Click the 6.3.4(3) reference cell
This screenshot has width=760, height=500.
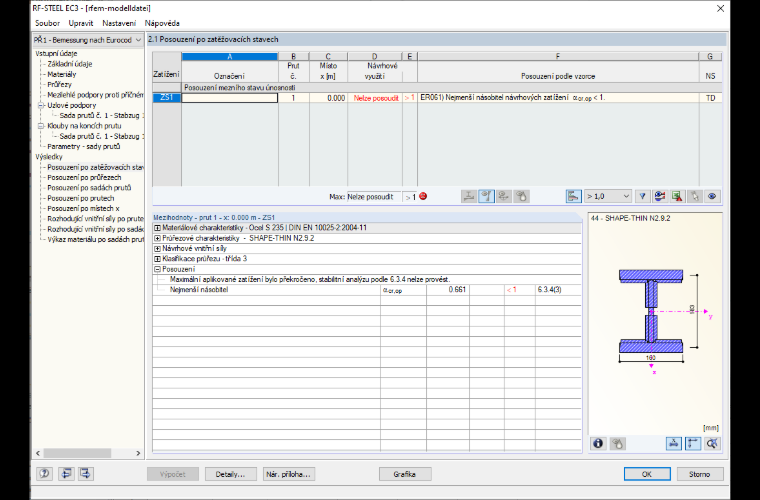pos(558,290)
